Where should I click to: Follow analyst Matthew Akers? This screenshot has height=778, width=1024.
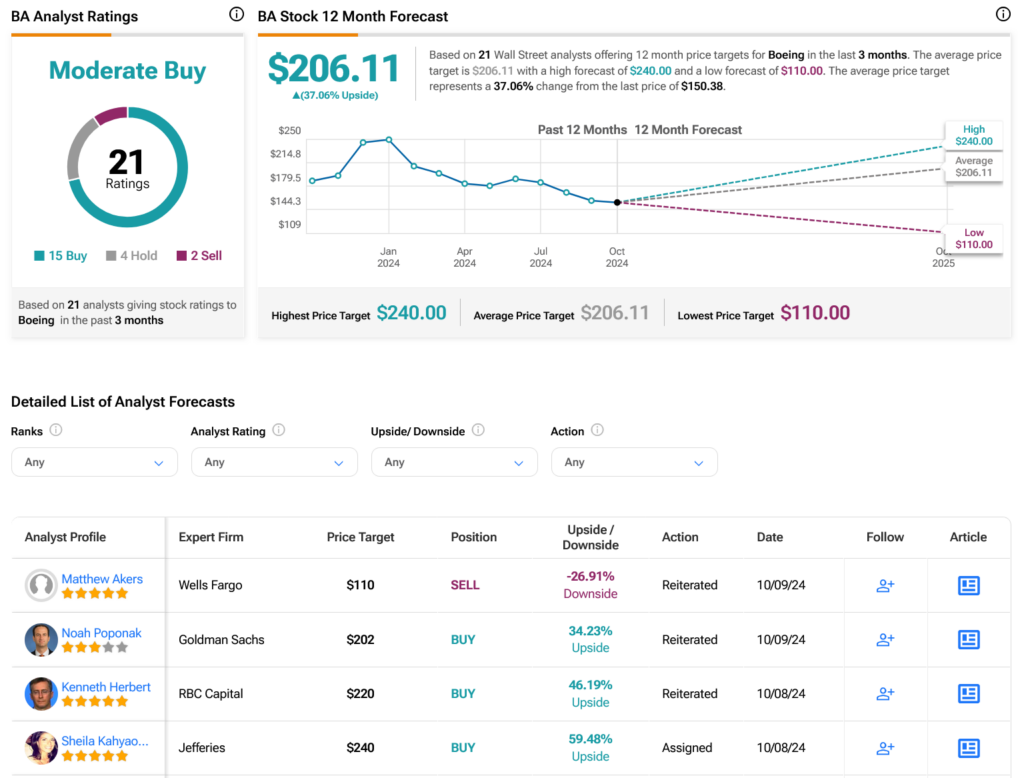(885, 585)
